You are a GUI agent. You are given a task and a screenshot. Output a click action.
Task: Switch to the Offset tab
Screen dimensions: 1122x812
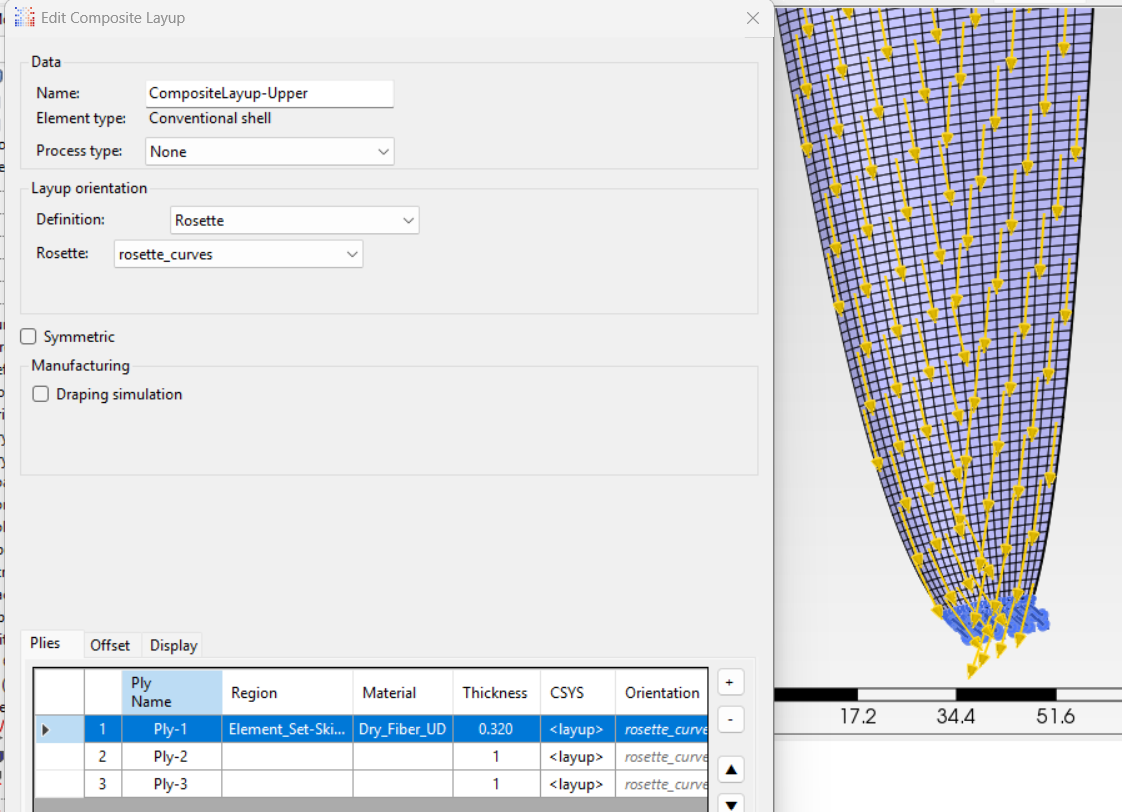click(110, 645)
